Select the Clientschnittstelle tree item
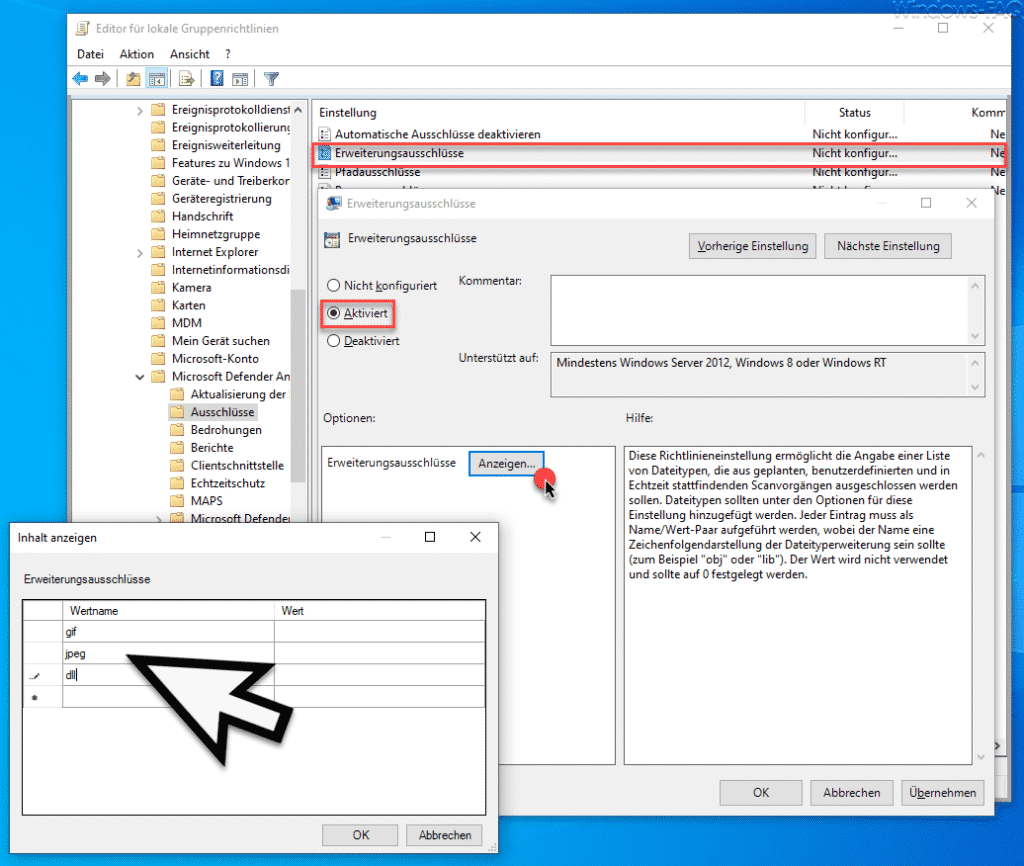Screen dimensions: 1024x866 [x=237, y=466]
